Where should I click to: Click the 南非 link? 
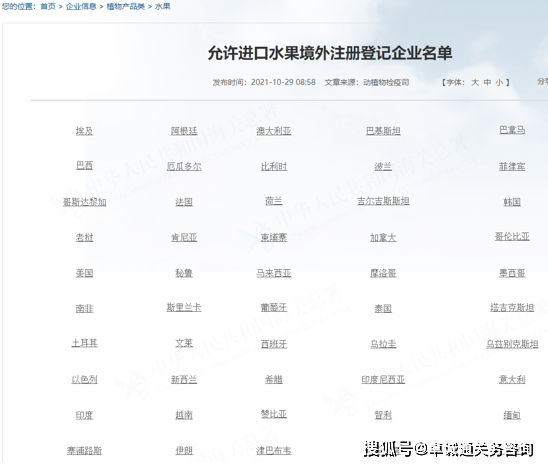click(x=84, y=309)
